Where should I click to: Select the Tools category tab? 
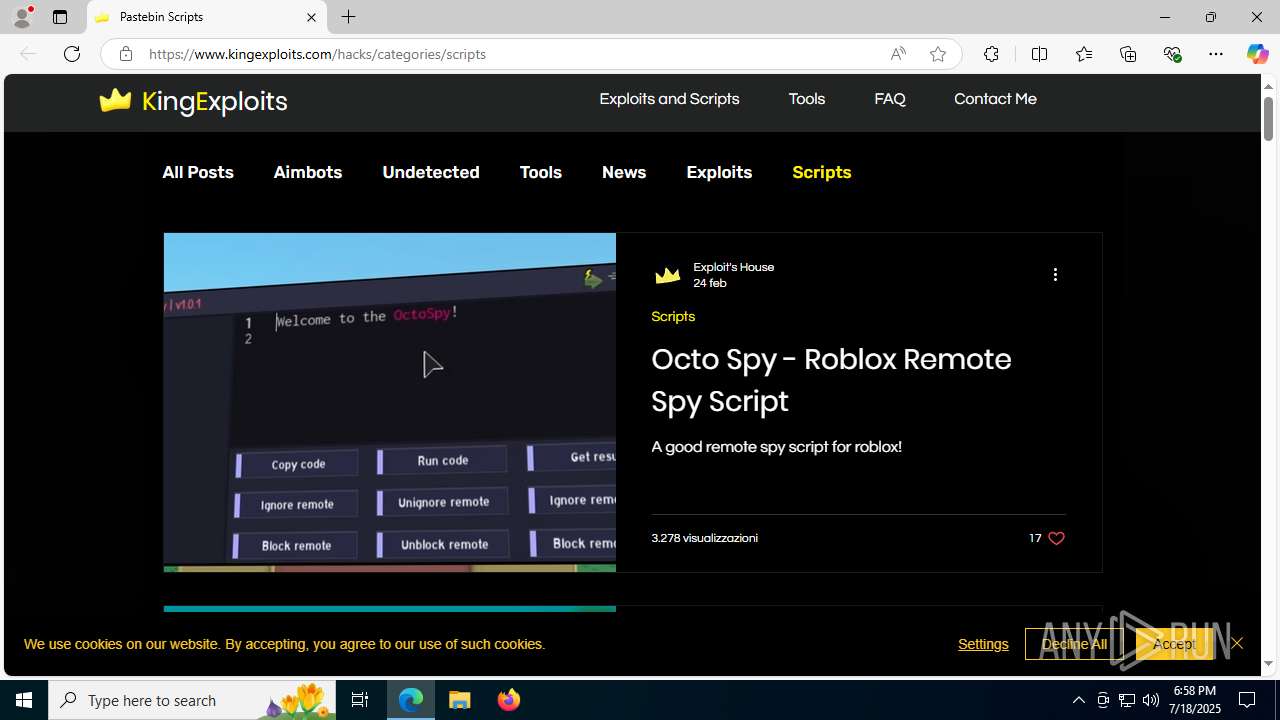coord(541,172)
